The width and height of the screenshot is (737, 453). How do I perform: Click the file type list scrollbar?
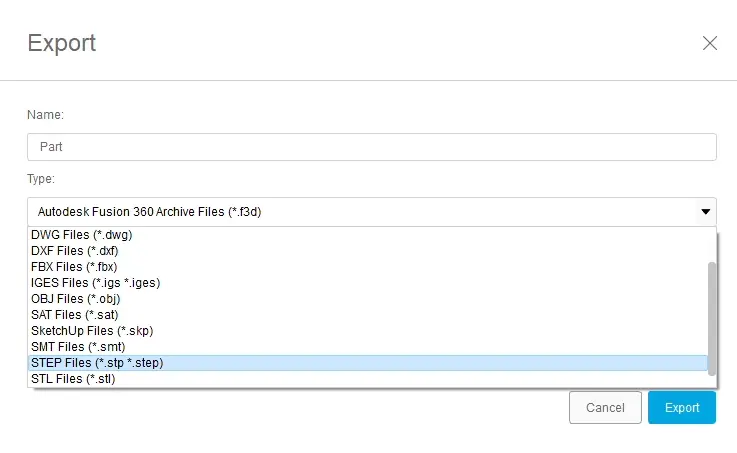coord(711,318)
